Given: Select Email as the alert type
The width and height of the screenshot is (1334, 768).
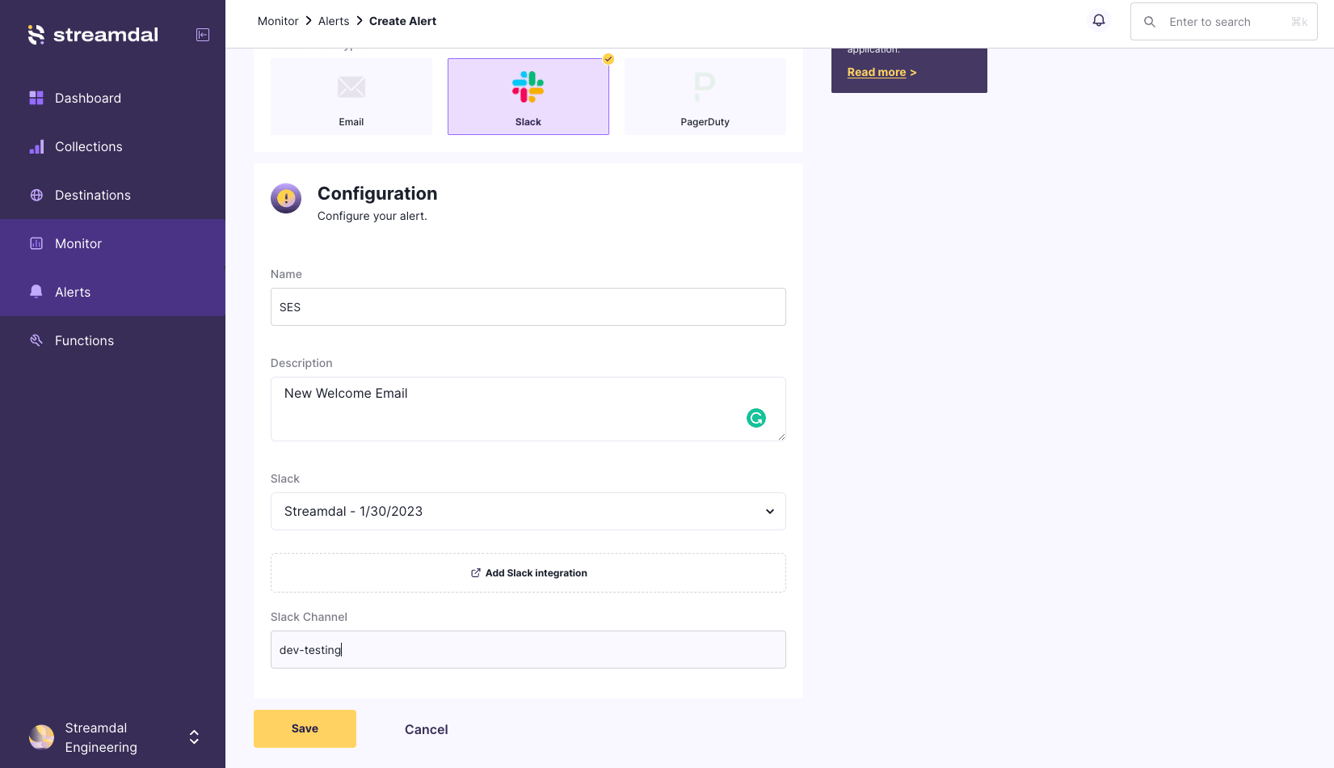Looking at the screenshot, I should point(351,96).
